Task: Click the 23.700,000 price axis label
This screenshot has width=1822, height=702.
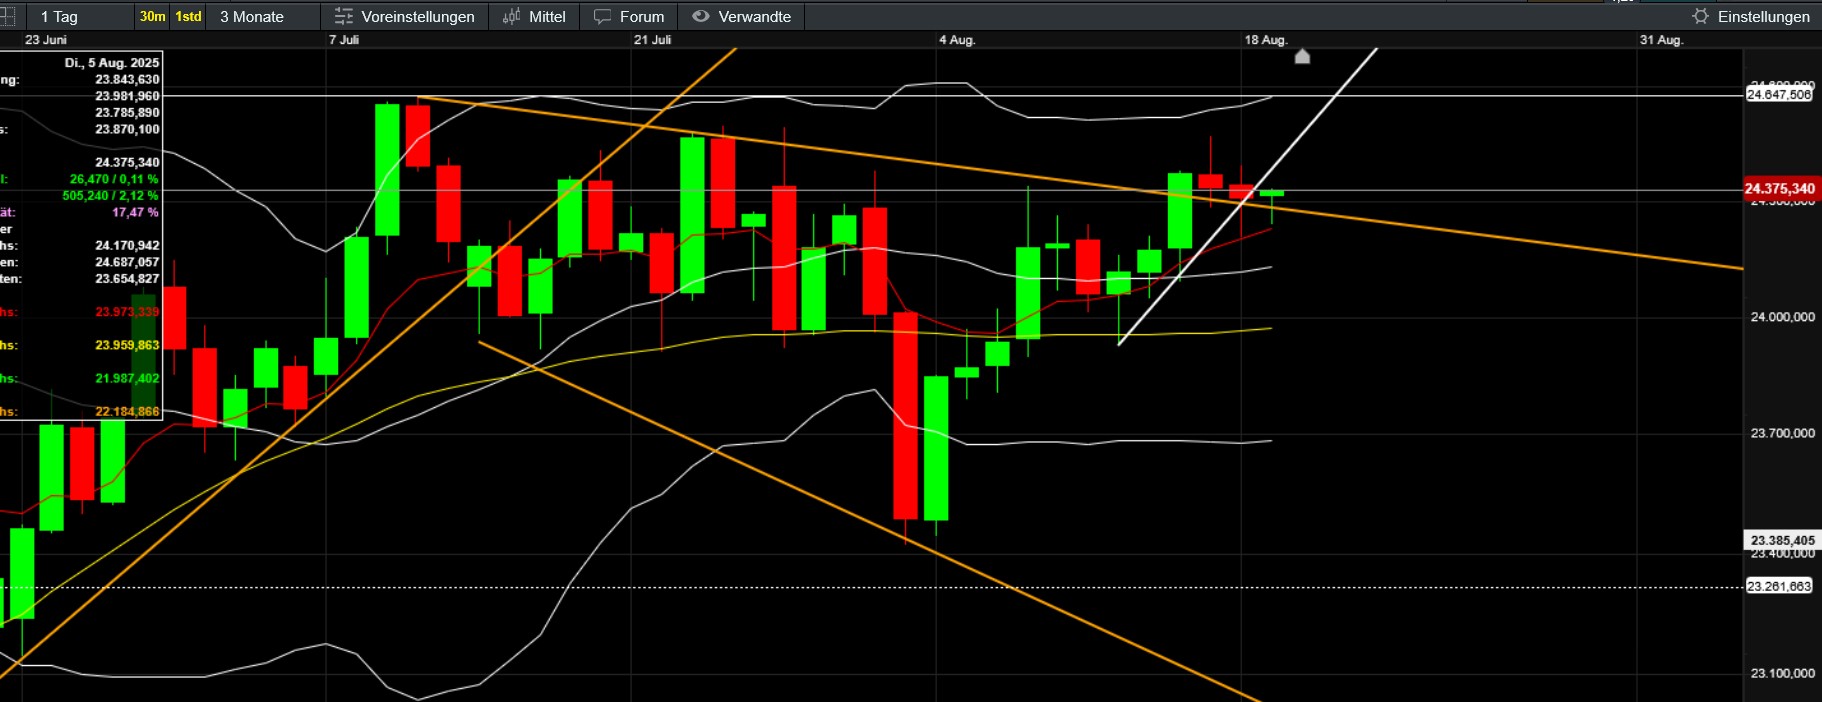Action: (x=1782, y=433)
